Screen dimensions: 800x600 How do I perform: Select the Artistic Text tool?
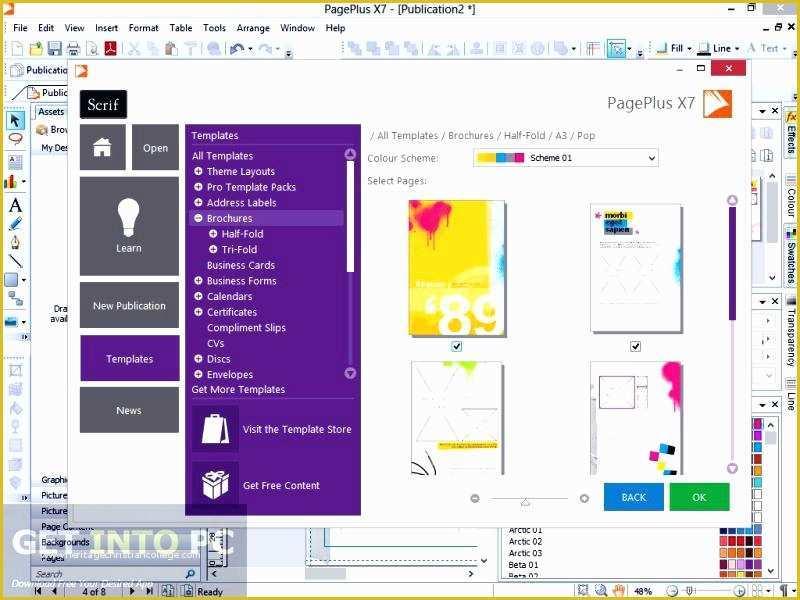[x=15, y=205]
